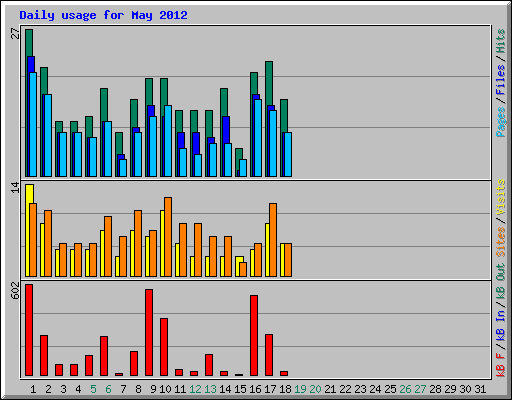Click the yellow visits bar for day 1
Viewport: 512px width, 400px height.
point(28,194)
